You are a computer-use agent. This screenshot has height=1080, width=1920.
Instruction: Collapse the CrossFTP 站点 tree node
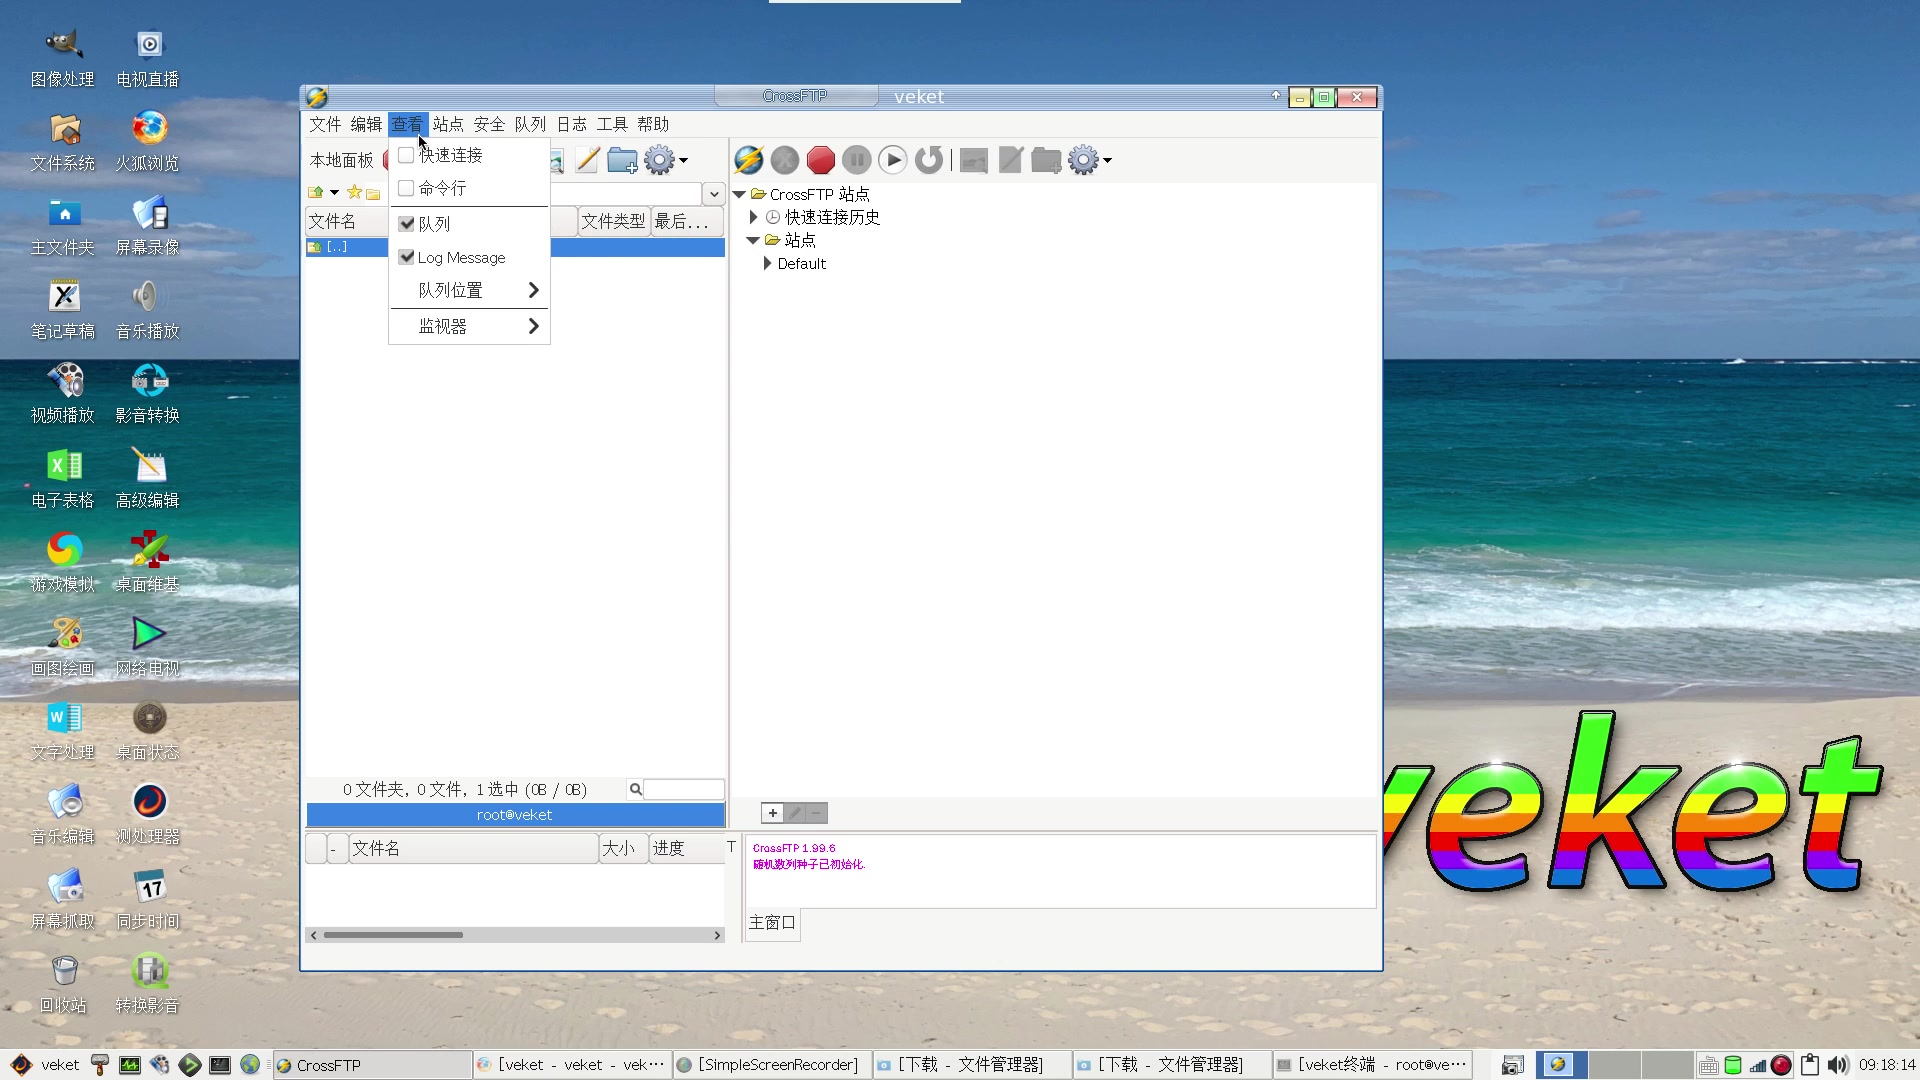(739, 194)
